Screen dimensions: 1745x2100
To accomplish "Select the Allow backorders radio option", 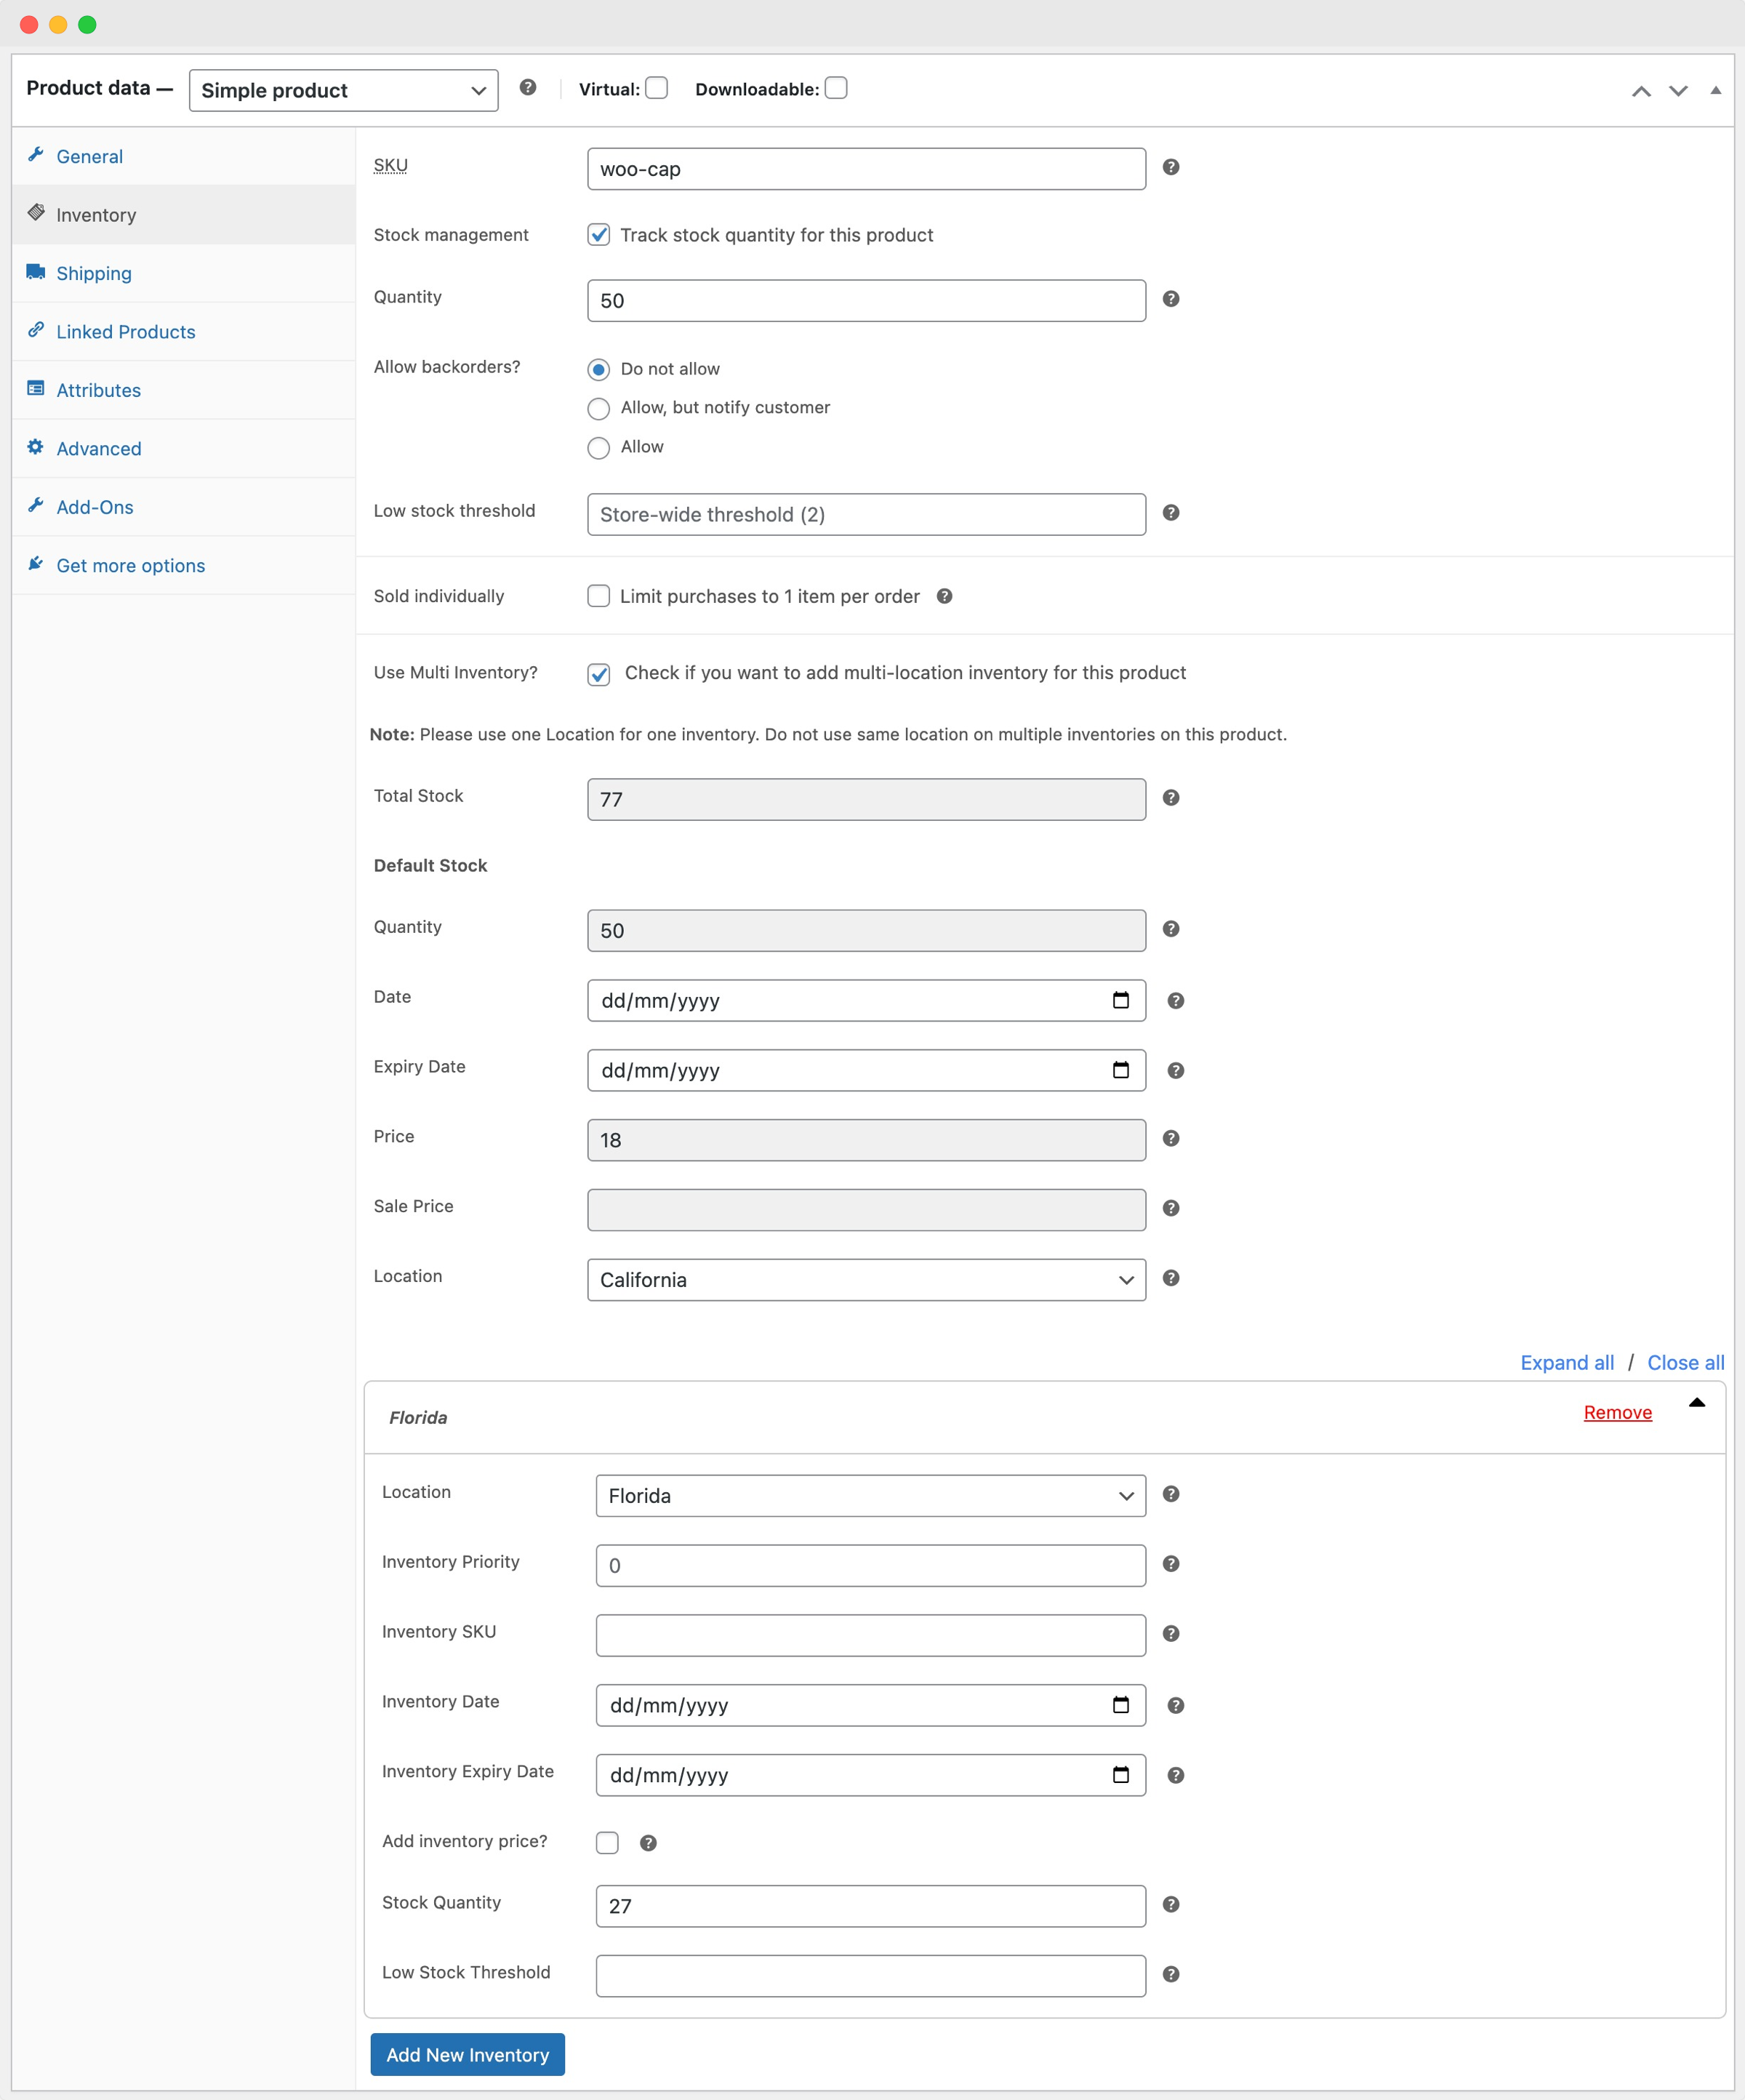I will pos(599,447).
